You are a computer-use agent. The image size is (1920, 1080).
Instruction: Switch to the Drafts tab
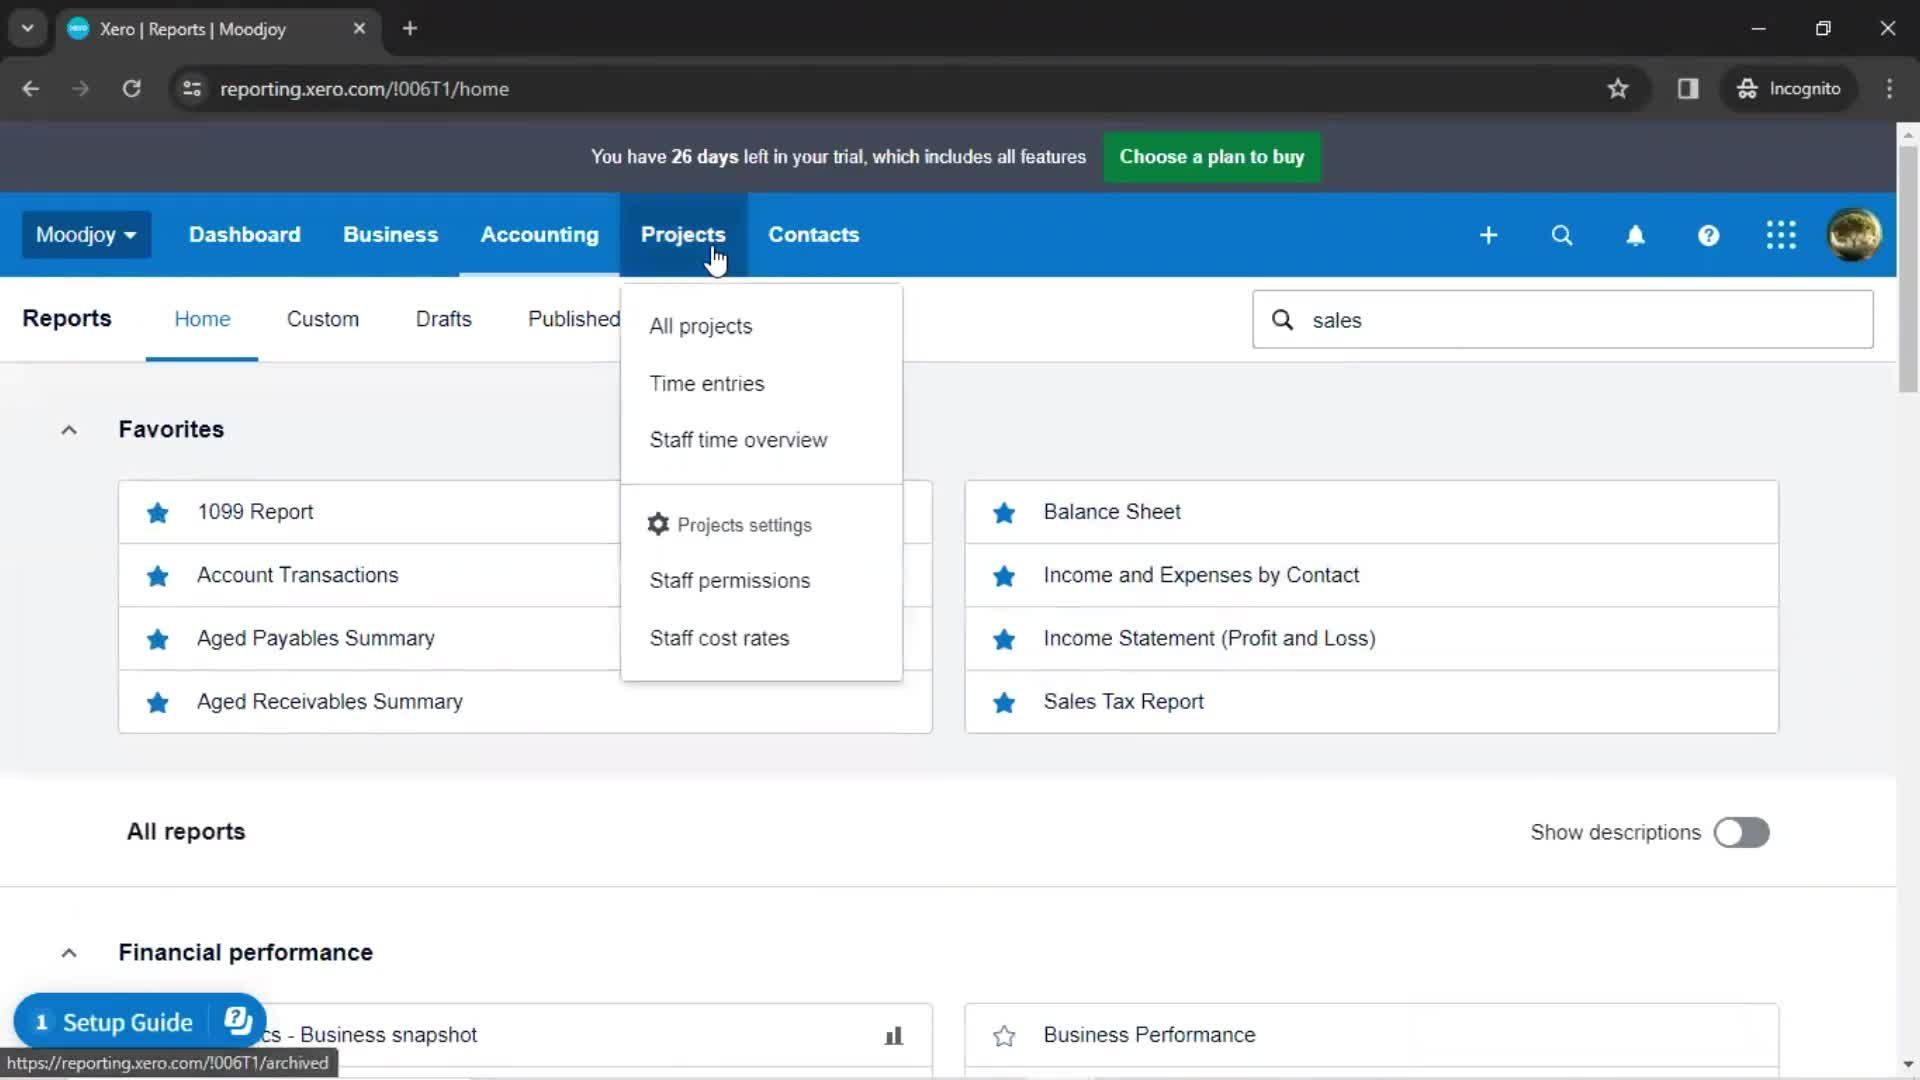point(443,319)
